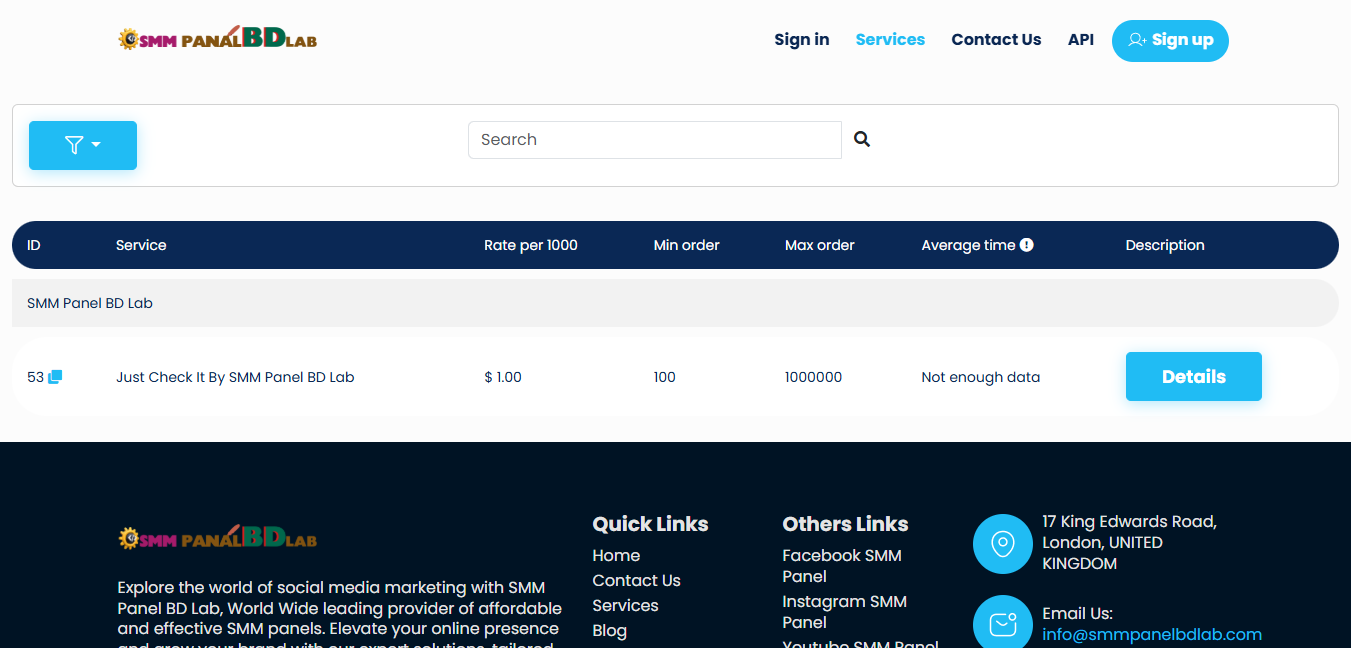Click the email envelope icon in footer
1351x648 pixels.
pyautogui.click(x=1002, y=624)
